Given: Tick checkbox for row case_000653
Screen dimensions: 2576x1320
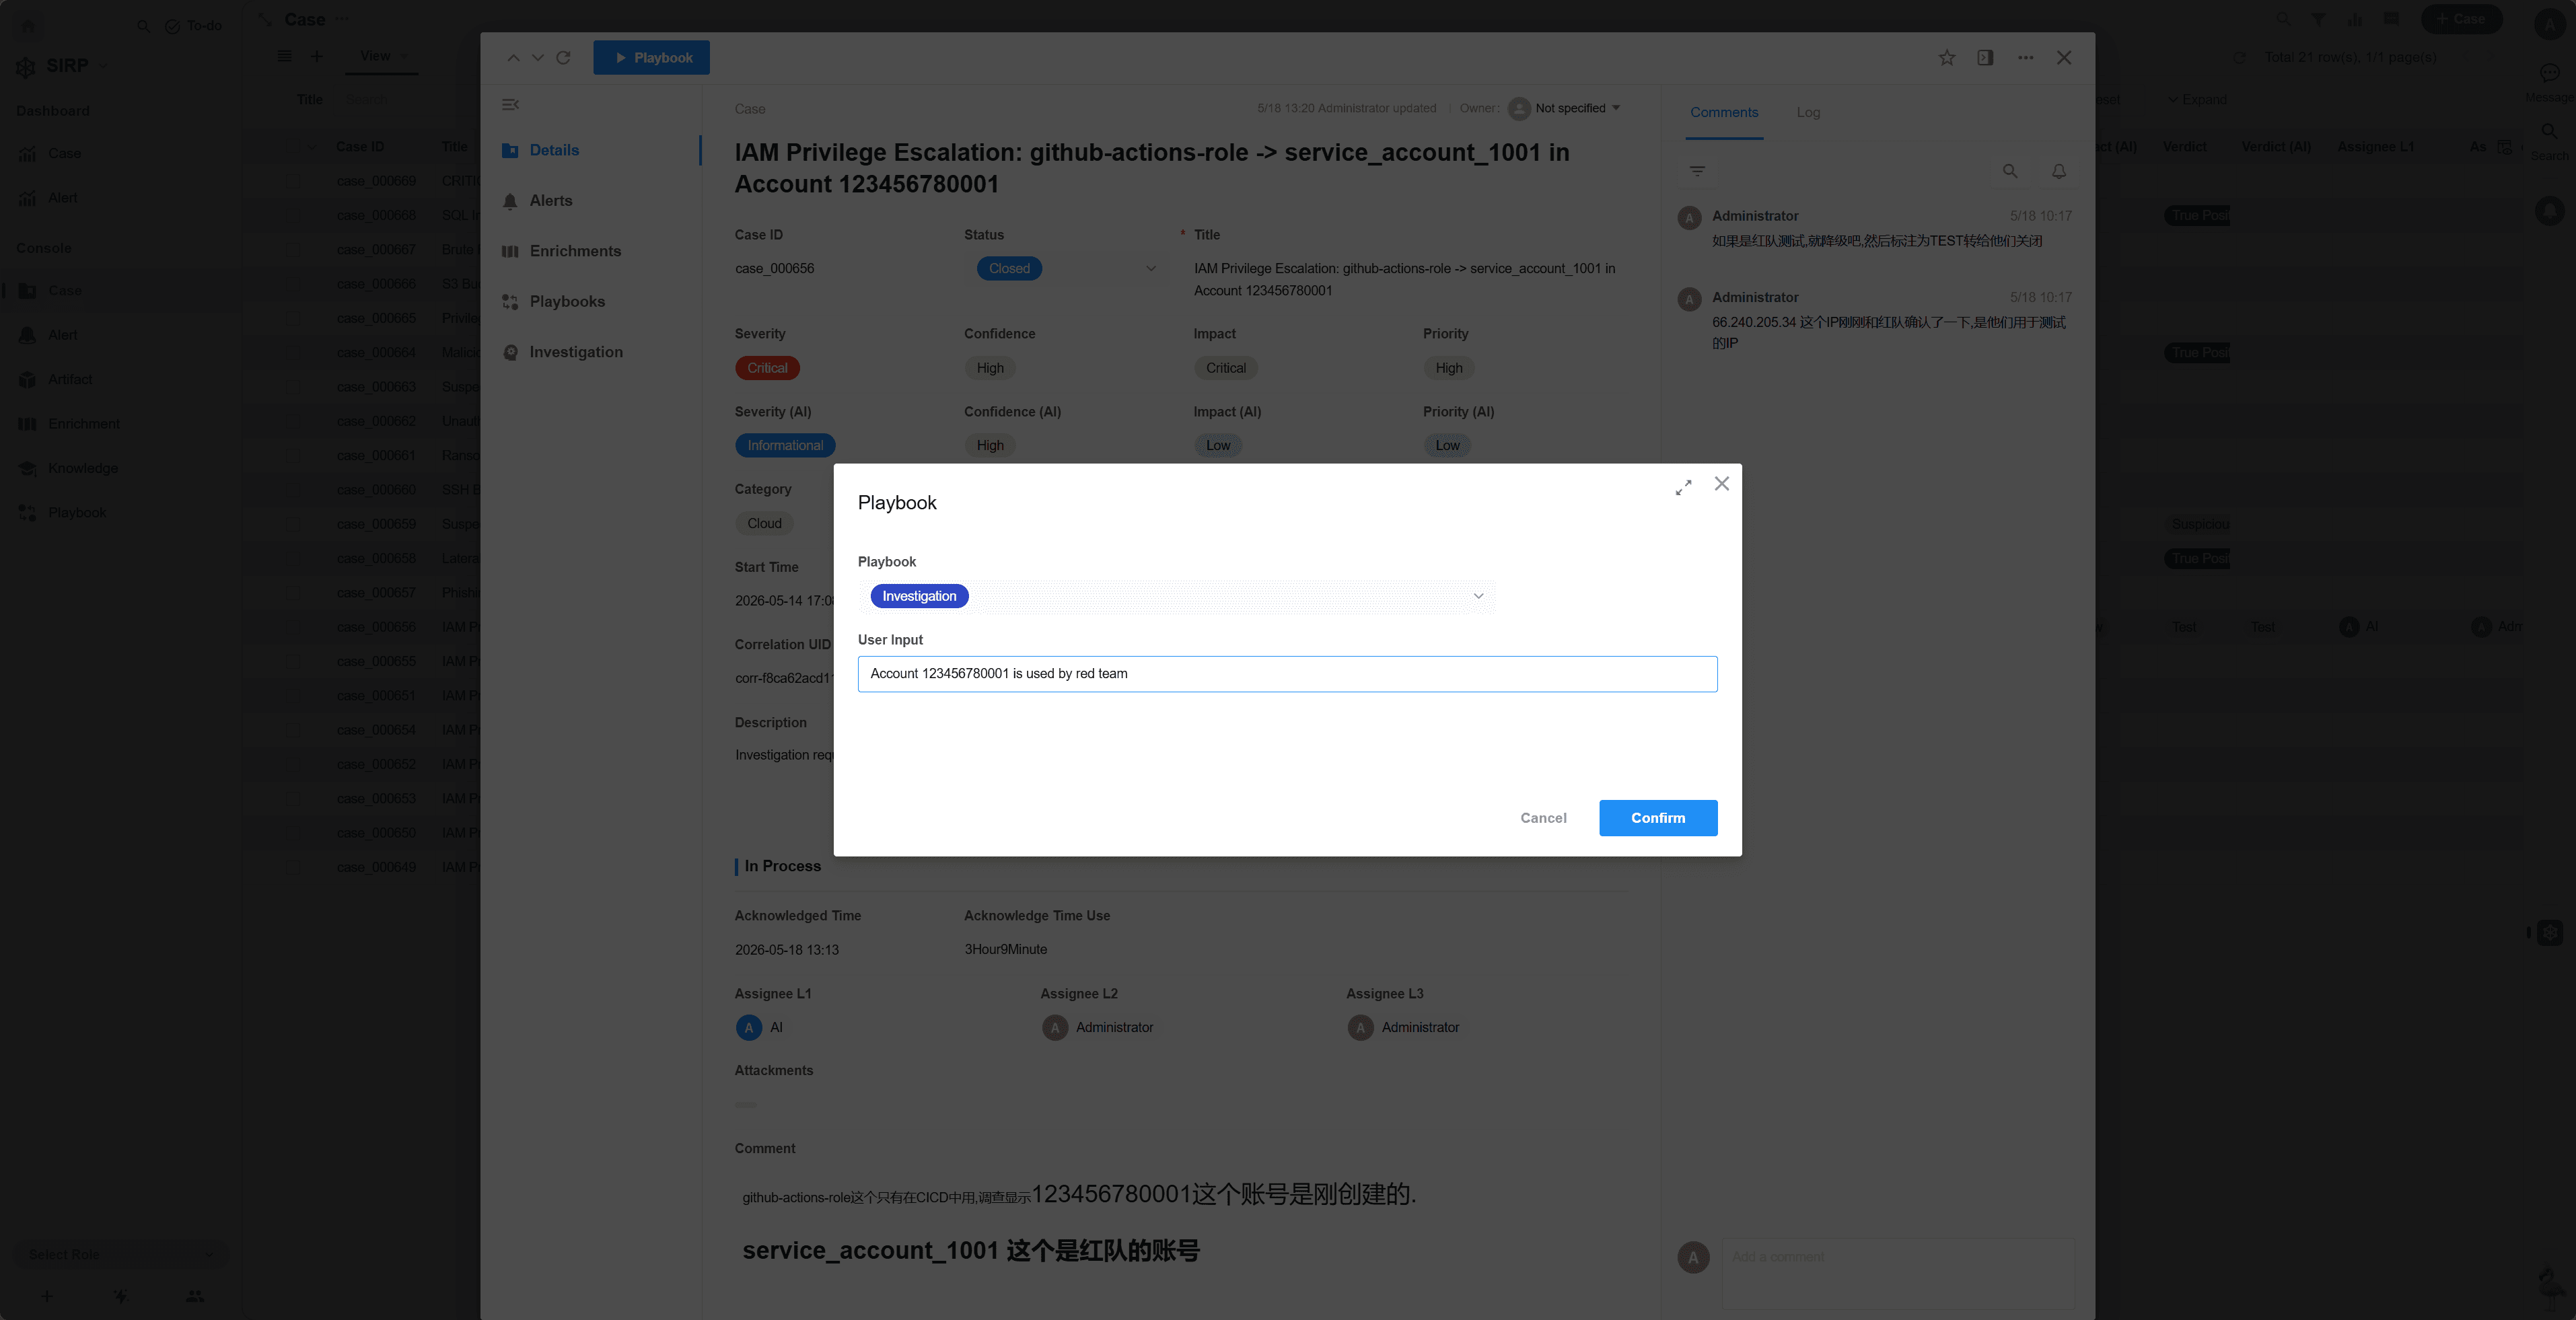Looking at the screenshot, I should click(293, 799).
